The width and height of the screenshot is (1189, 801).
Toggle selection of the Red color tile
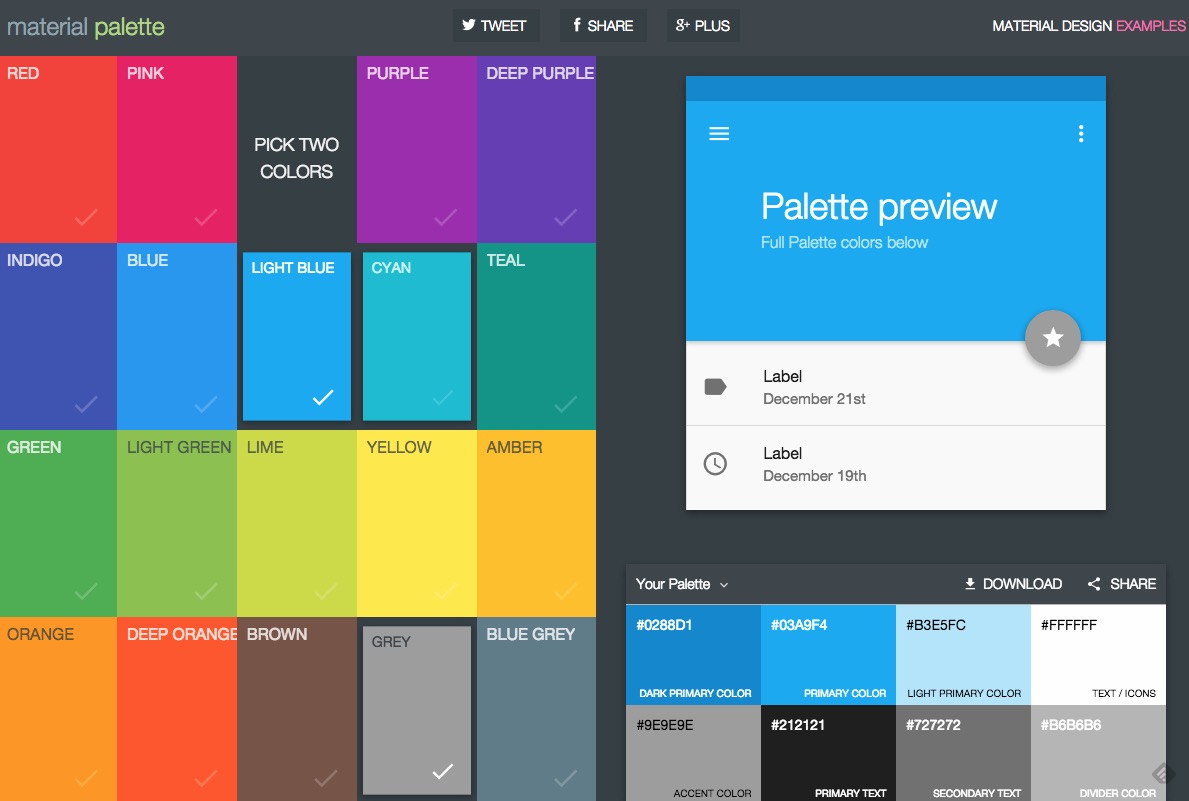[58, 148]
